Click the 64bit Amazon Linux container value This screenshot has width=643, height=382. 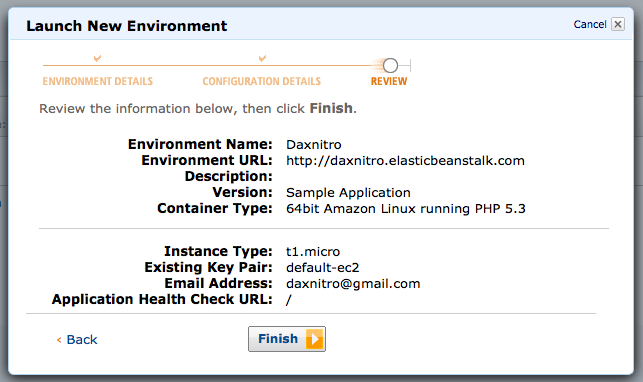click(x=406, y=209)
